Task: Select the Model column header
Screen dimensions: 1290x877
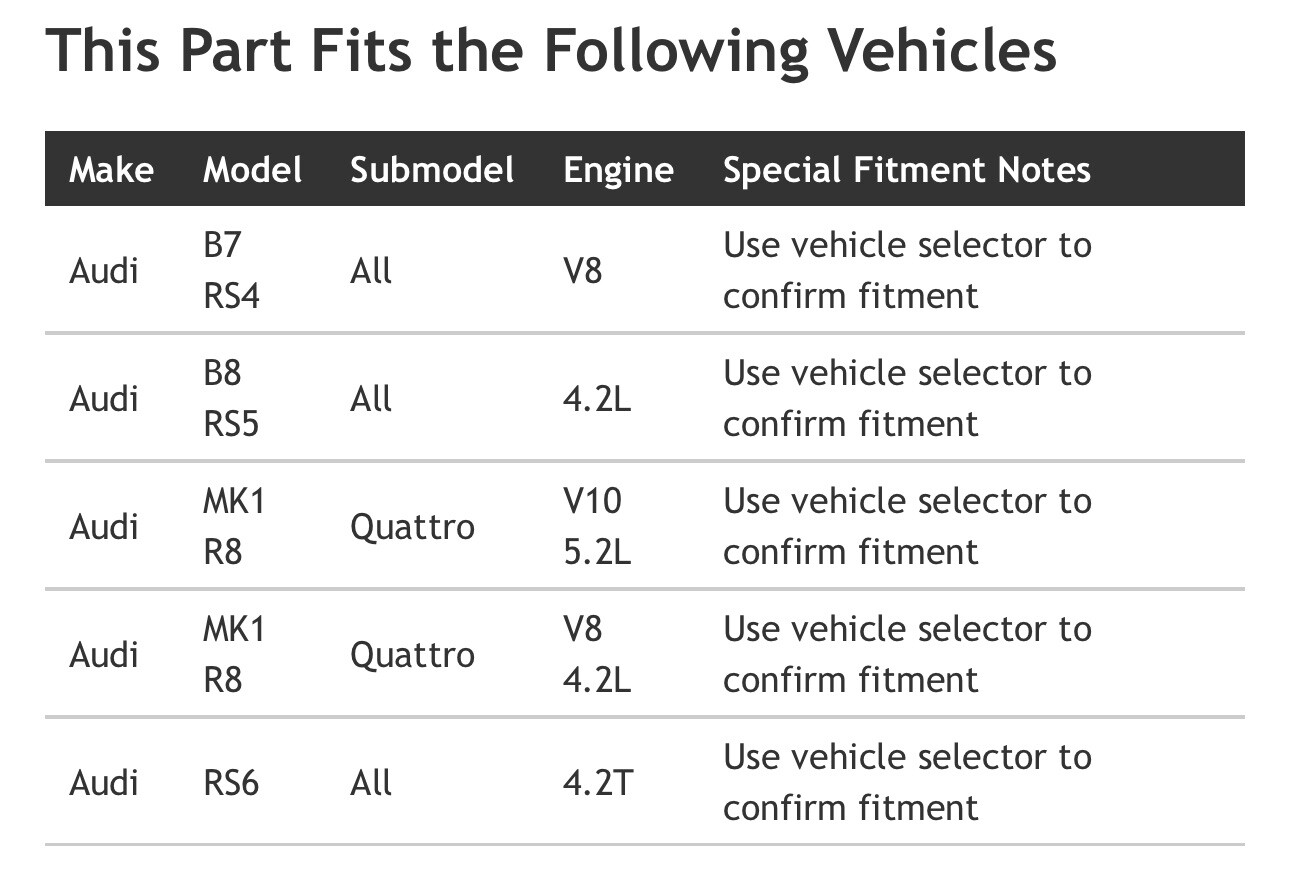Action: [252, 170]
